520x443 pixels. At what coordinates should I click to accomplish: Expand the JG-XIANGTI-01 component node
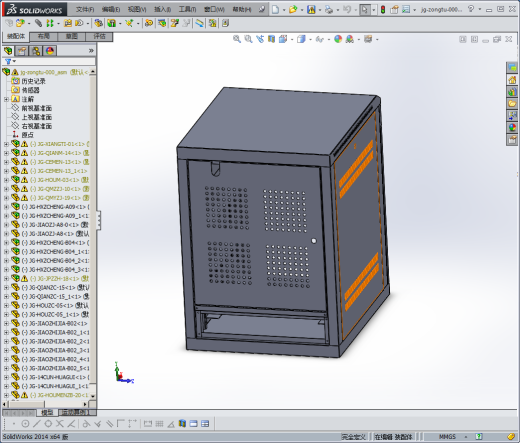pos(6,144)
